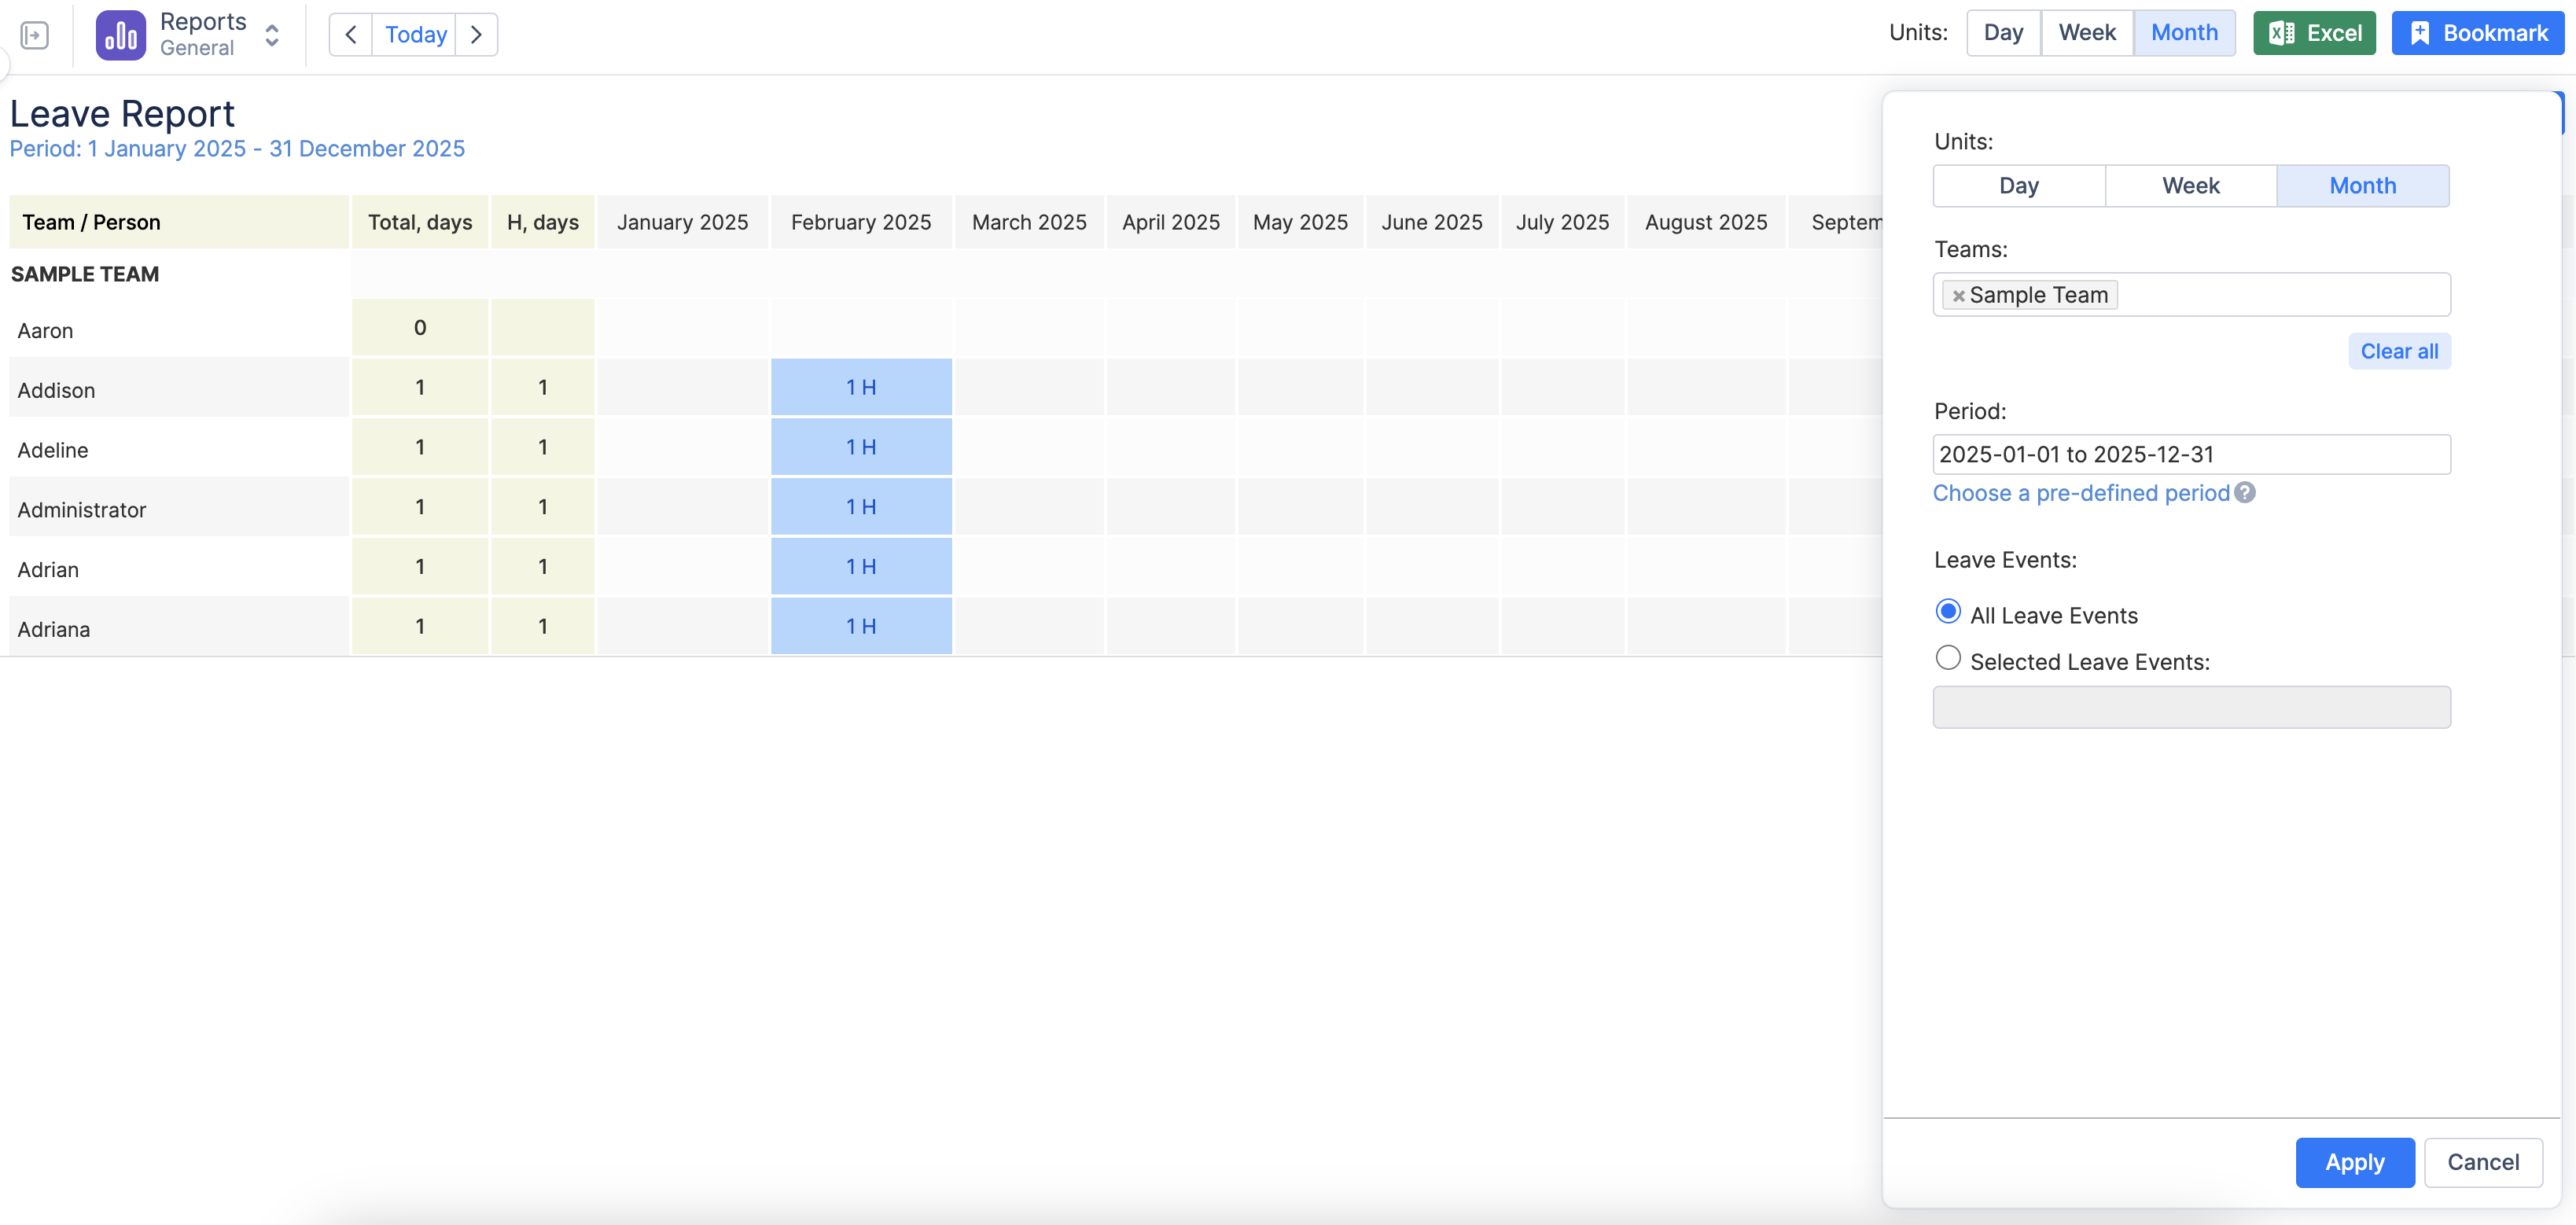
Task: Open Choose a pre-defined period link
Action: [2080, 493]
